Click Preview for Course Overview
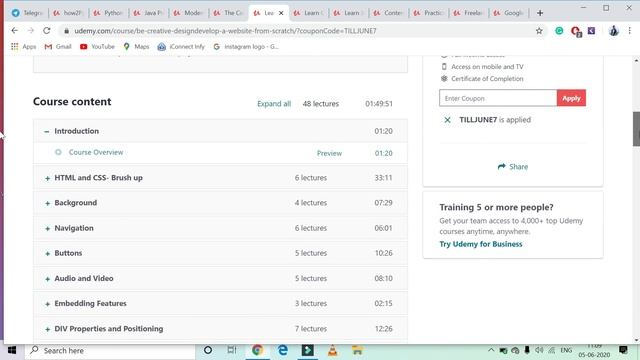 point(329,153)
